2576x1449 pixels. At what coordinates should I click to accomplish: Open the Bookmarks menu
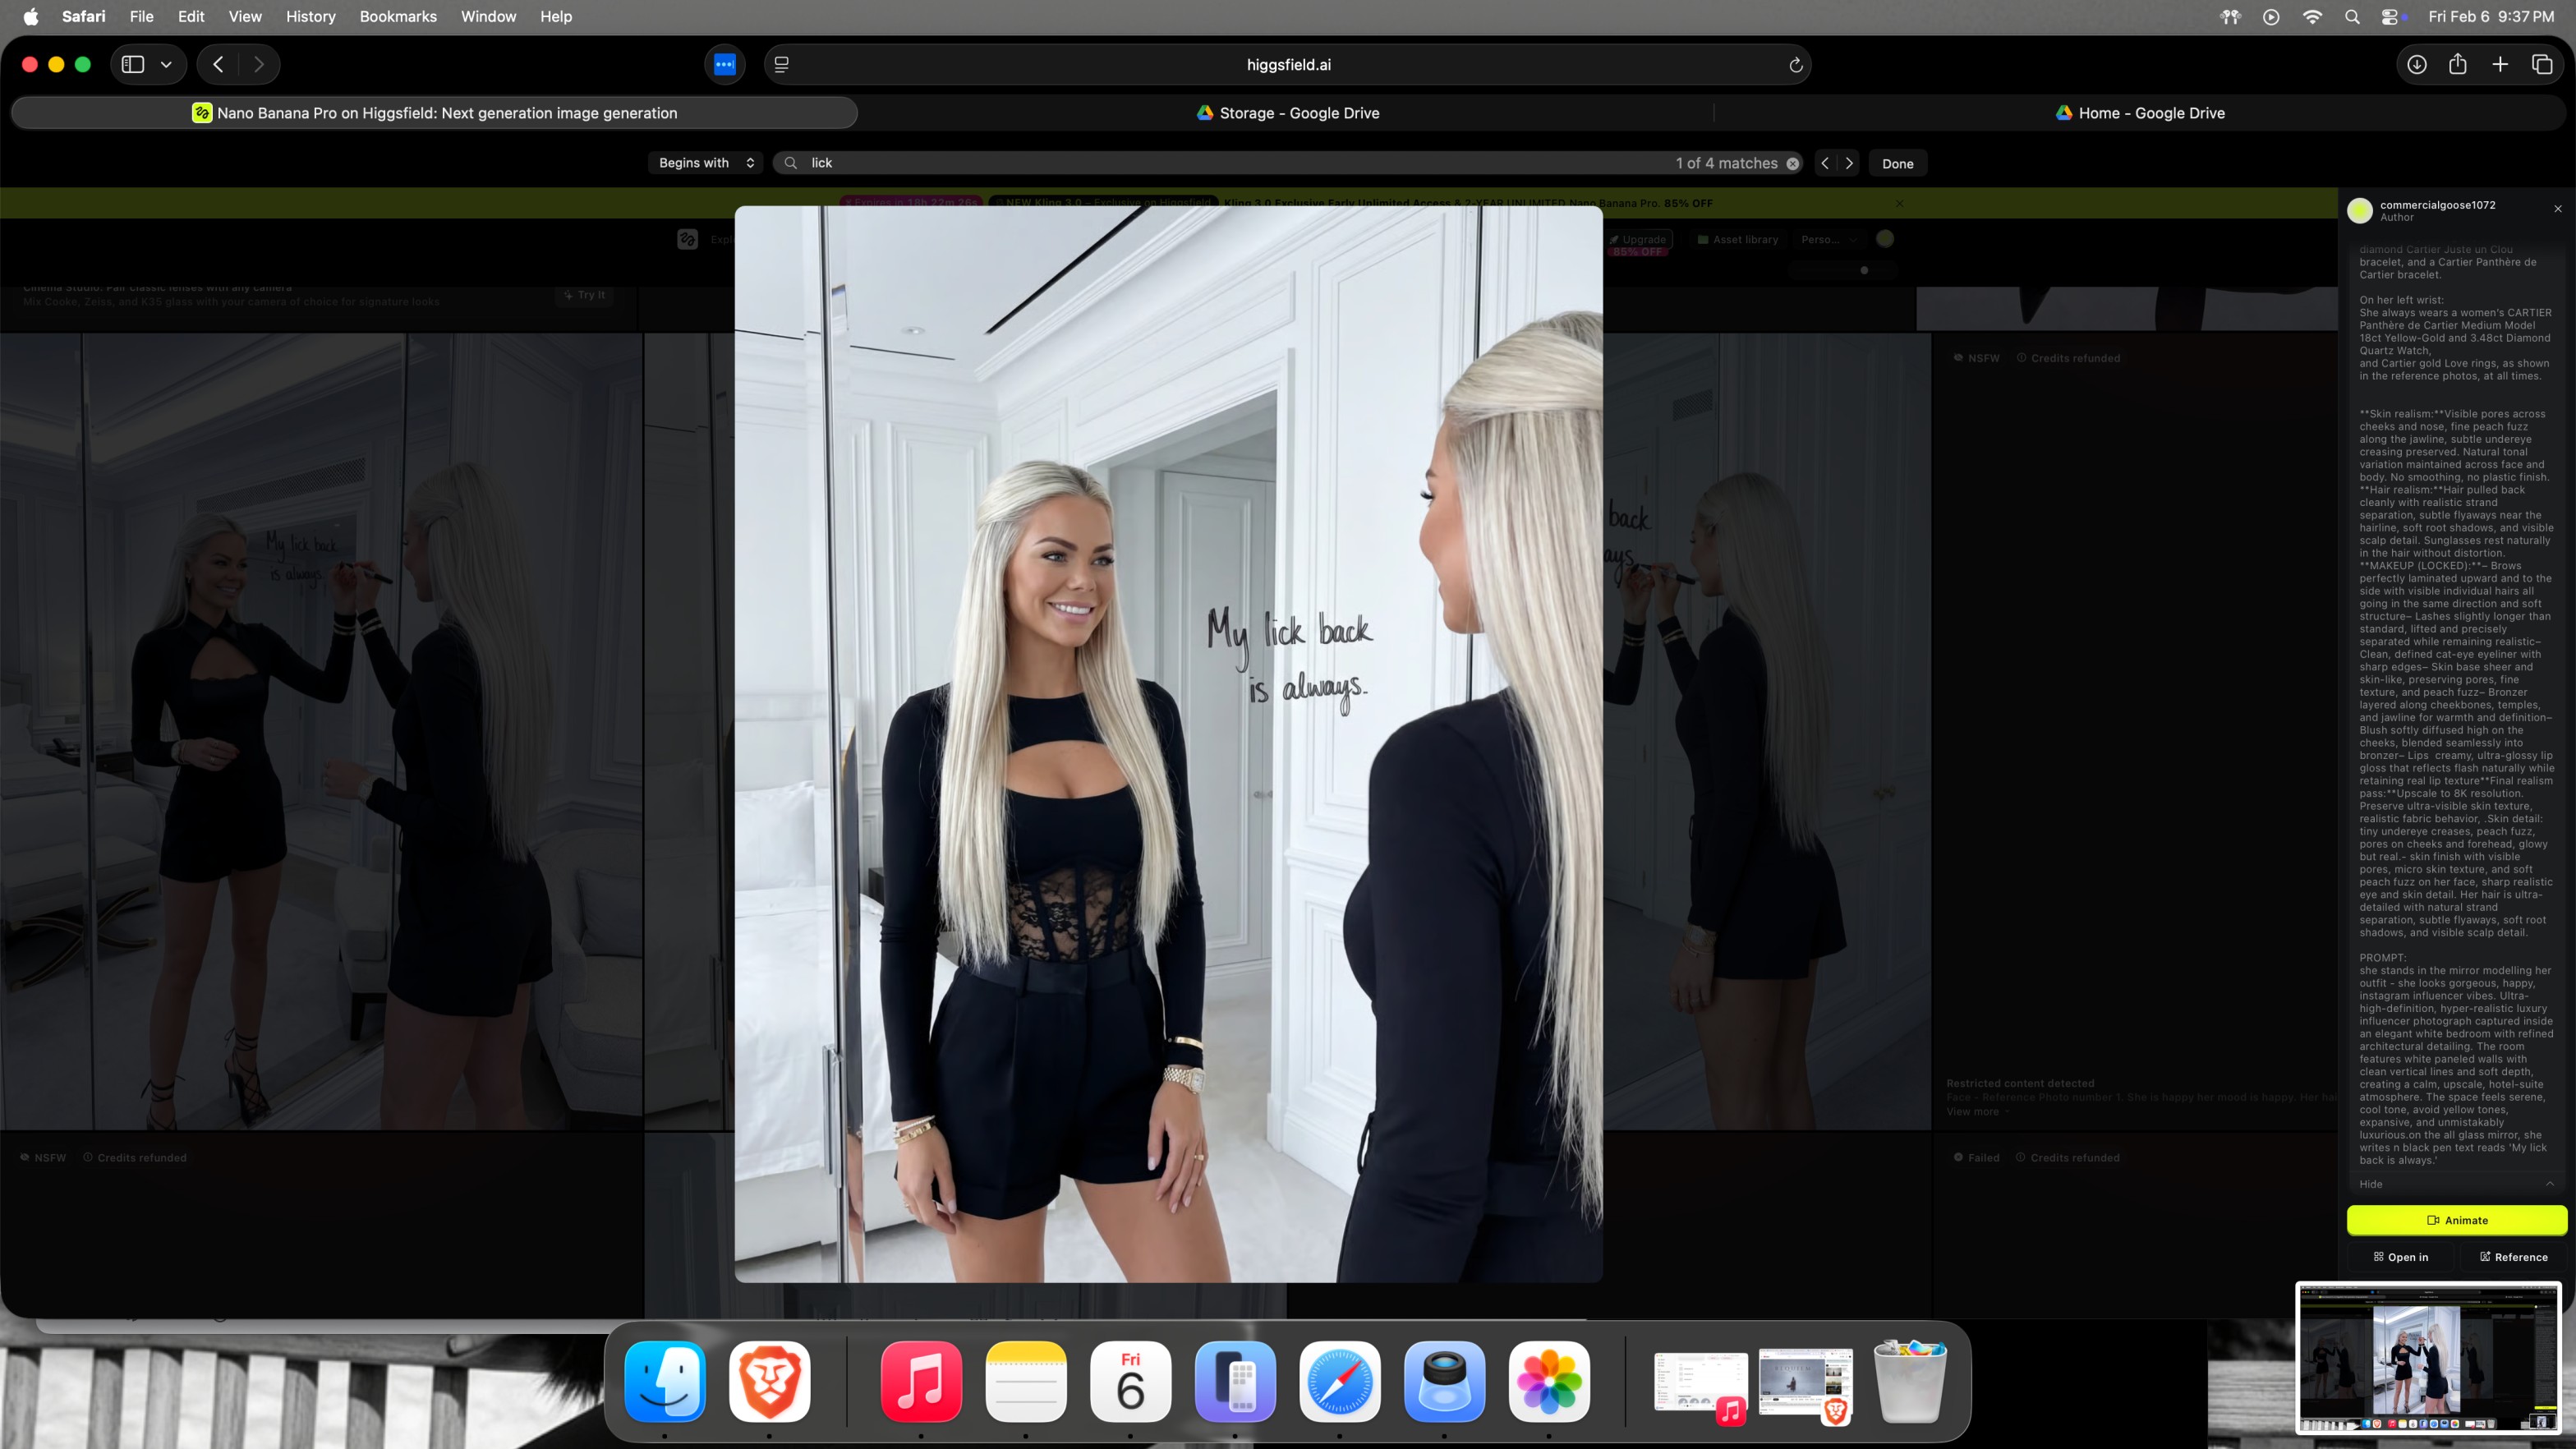click(x=398, y=16)
